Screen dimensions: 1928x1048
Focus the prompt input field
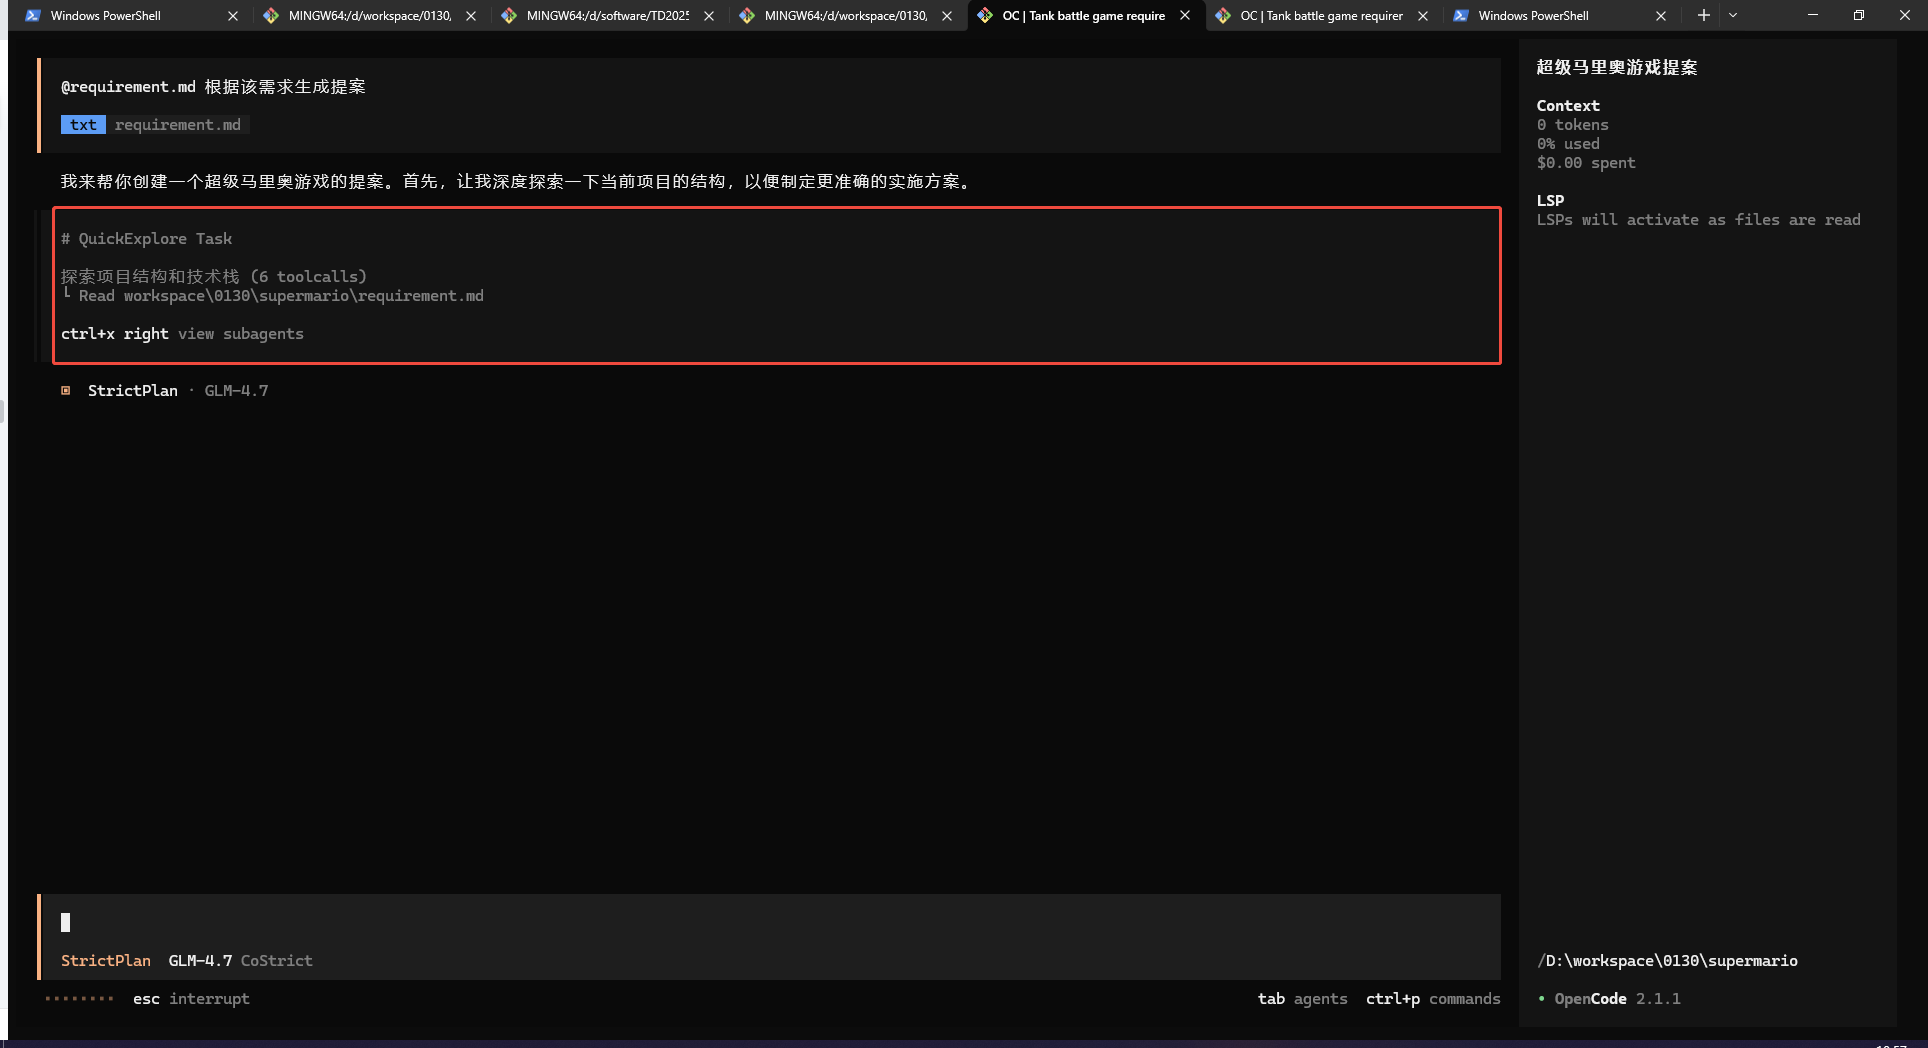tap(768, 922)
